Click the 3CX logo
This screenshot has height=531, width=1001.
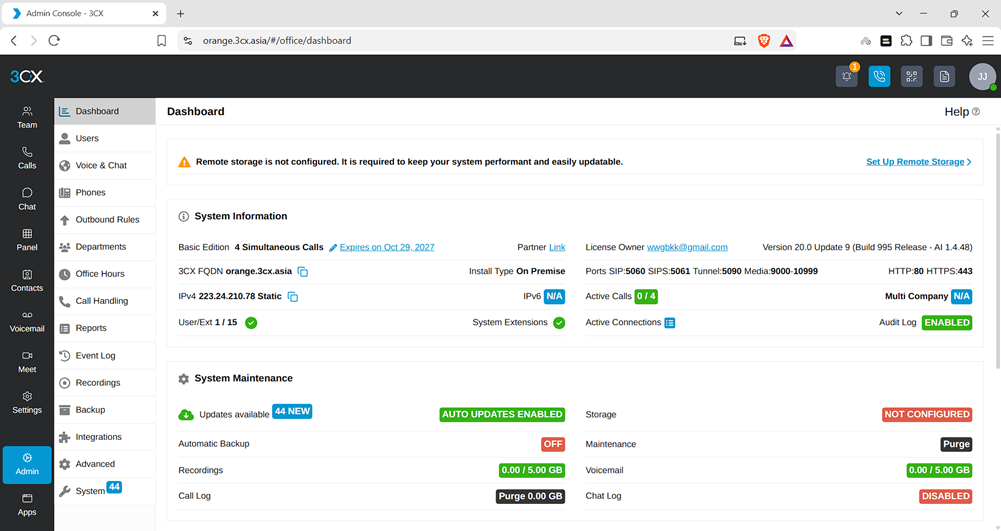pos(26,77)
